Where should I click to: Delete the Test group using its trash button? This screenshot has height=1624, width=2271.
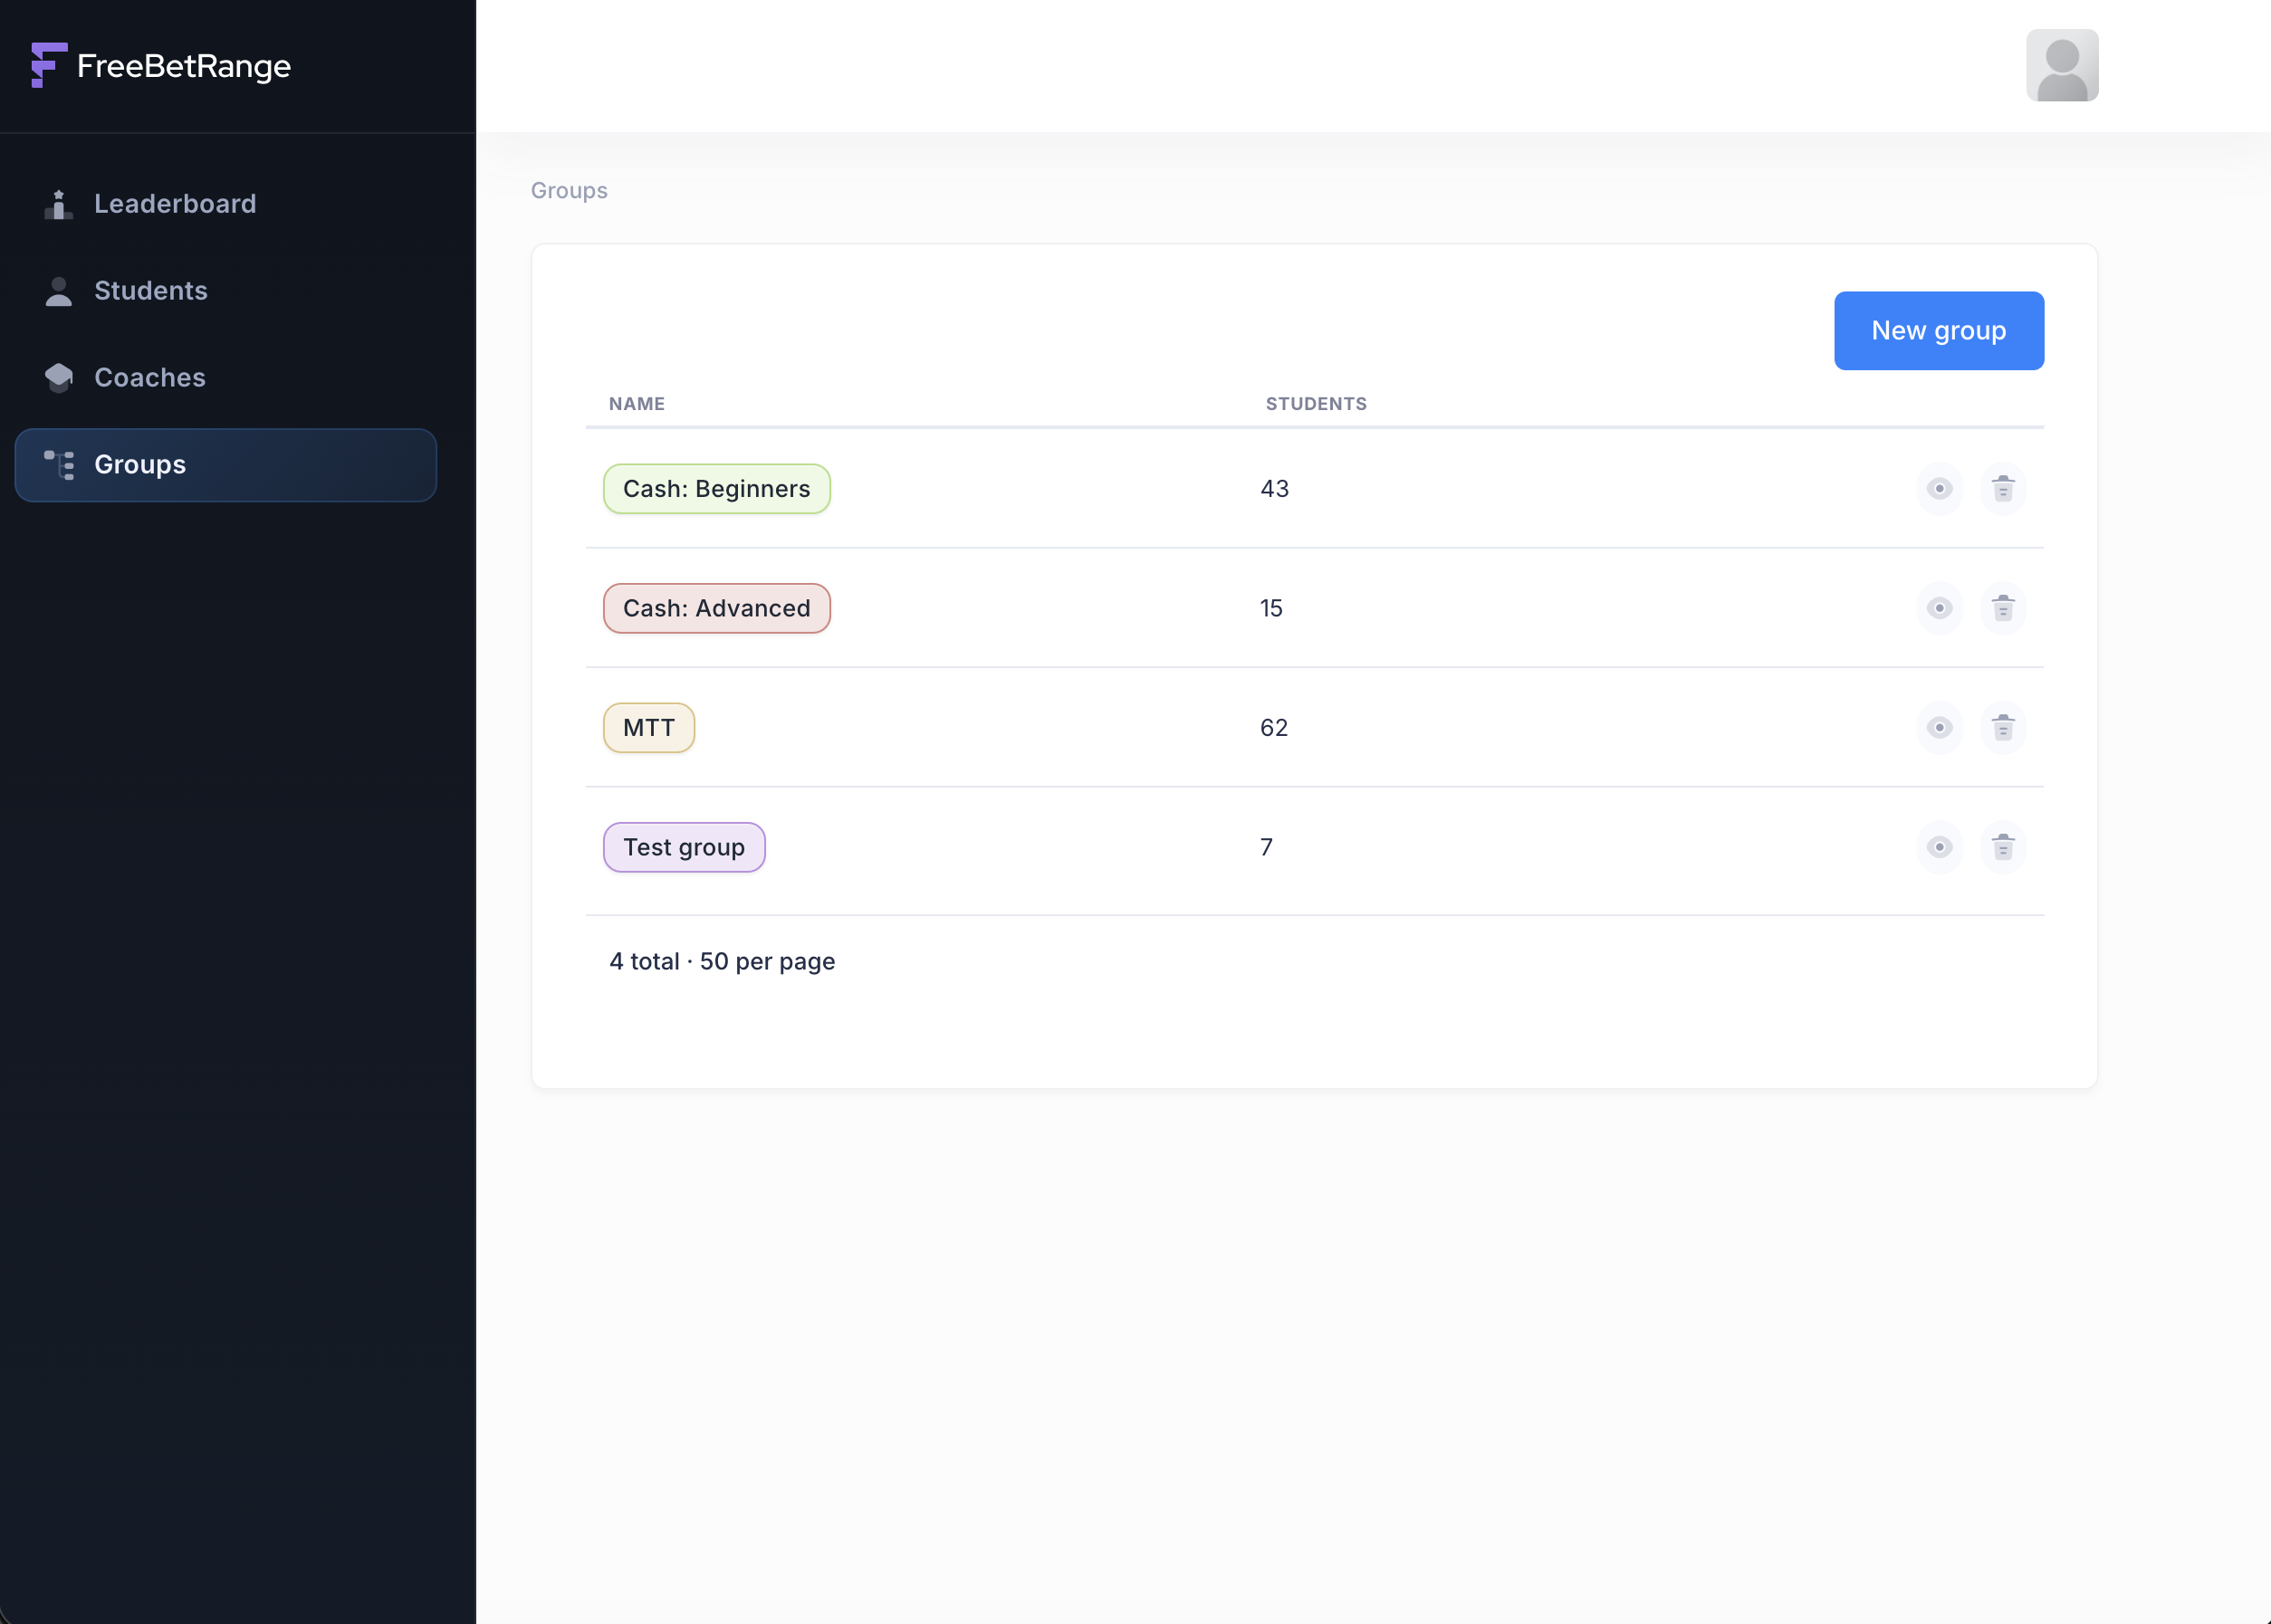click(x=2004, y=847)
